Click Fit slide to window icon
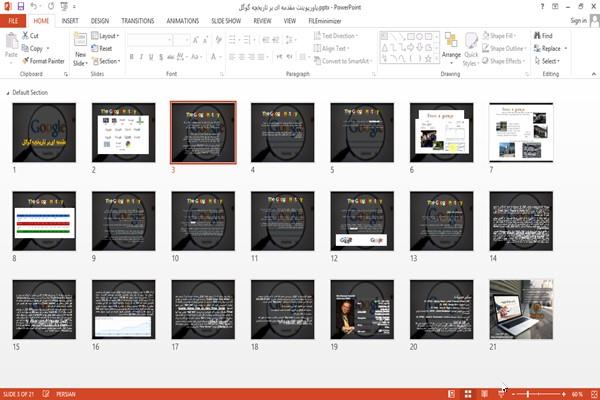This screenshot has width=600, height=400. pos(594,394)
